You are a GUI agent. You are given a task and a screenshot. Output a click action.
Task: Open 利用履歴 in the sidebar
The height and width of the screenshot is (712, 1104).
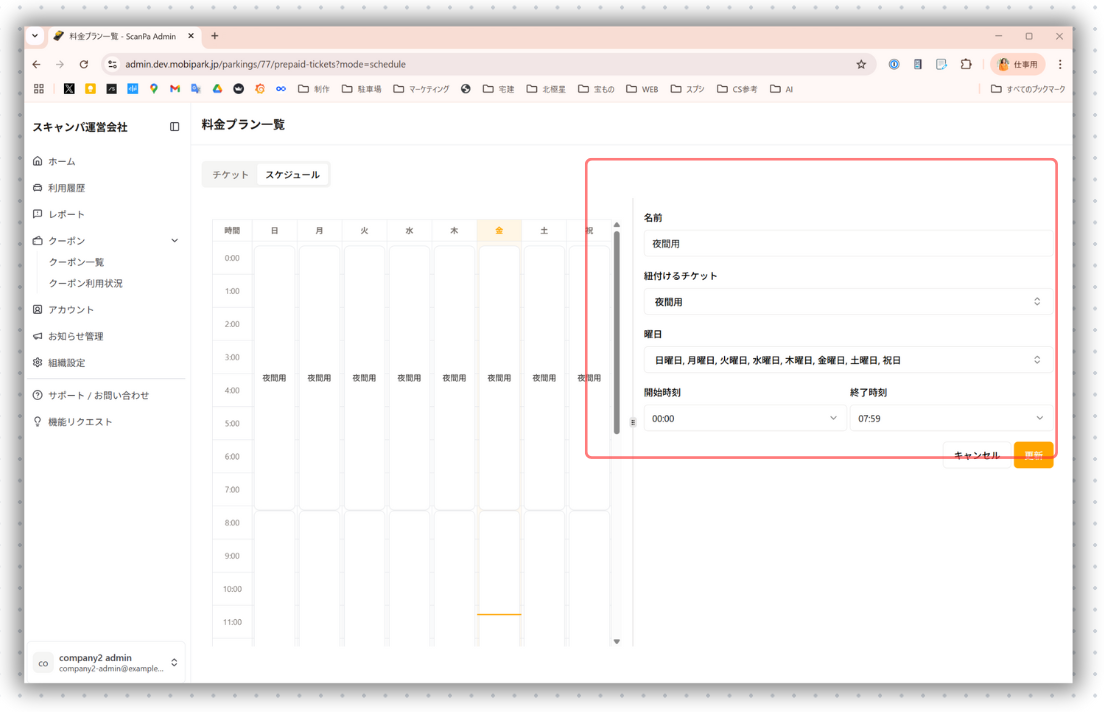tap(66, 188)
